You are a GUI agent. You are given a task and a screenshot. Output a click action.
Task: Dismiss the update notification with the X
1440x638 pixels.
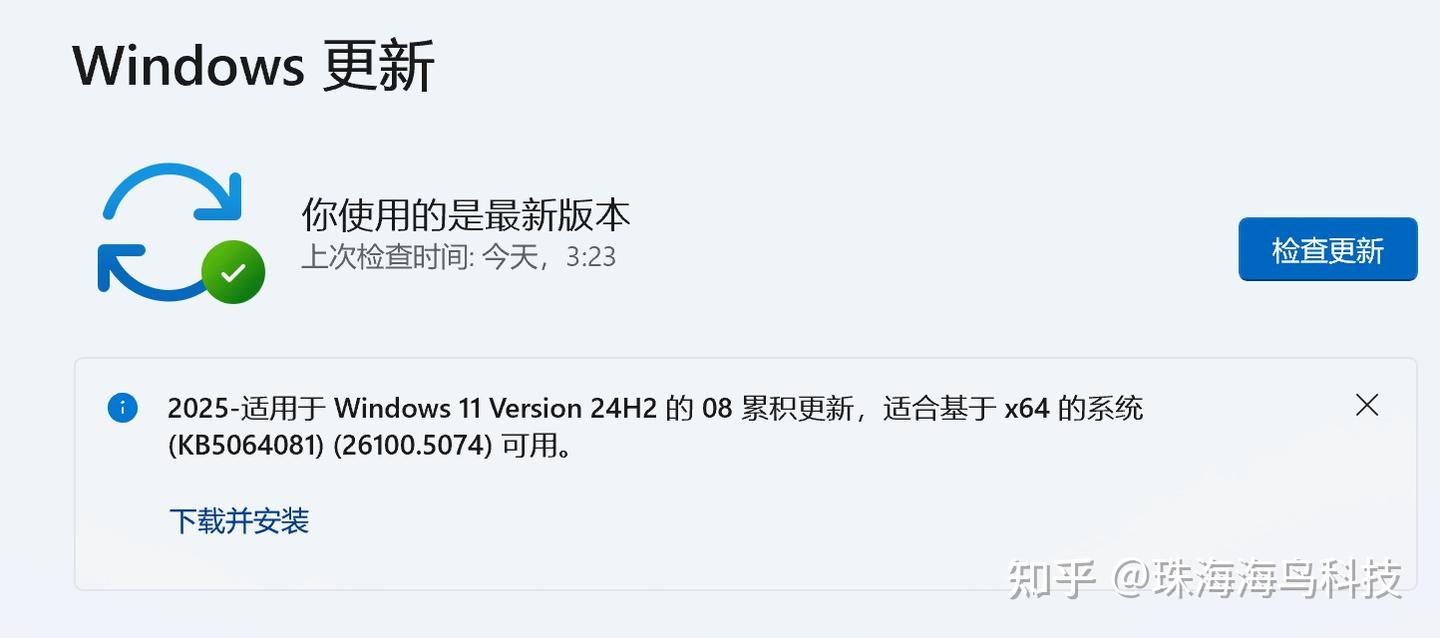pyautogui.click(x=1366, y=405)
